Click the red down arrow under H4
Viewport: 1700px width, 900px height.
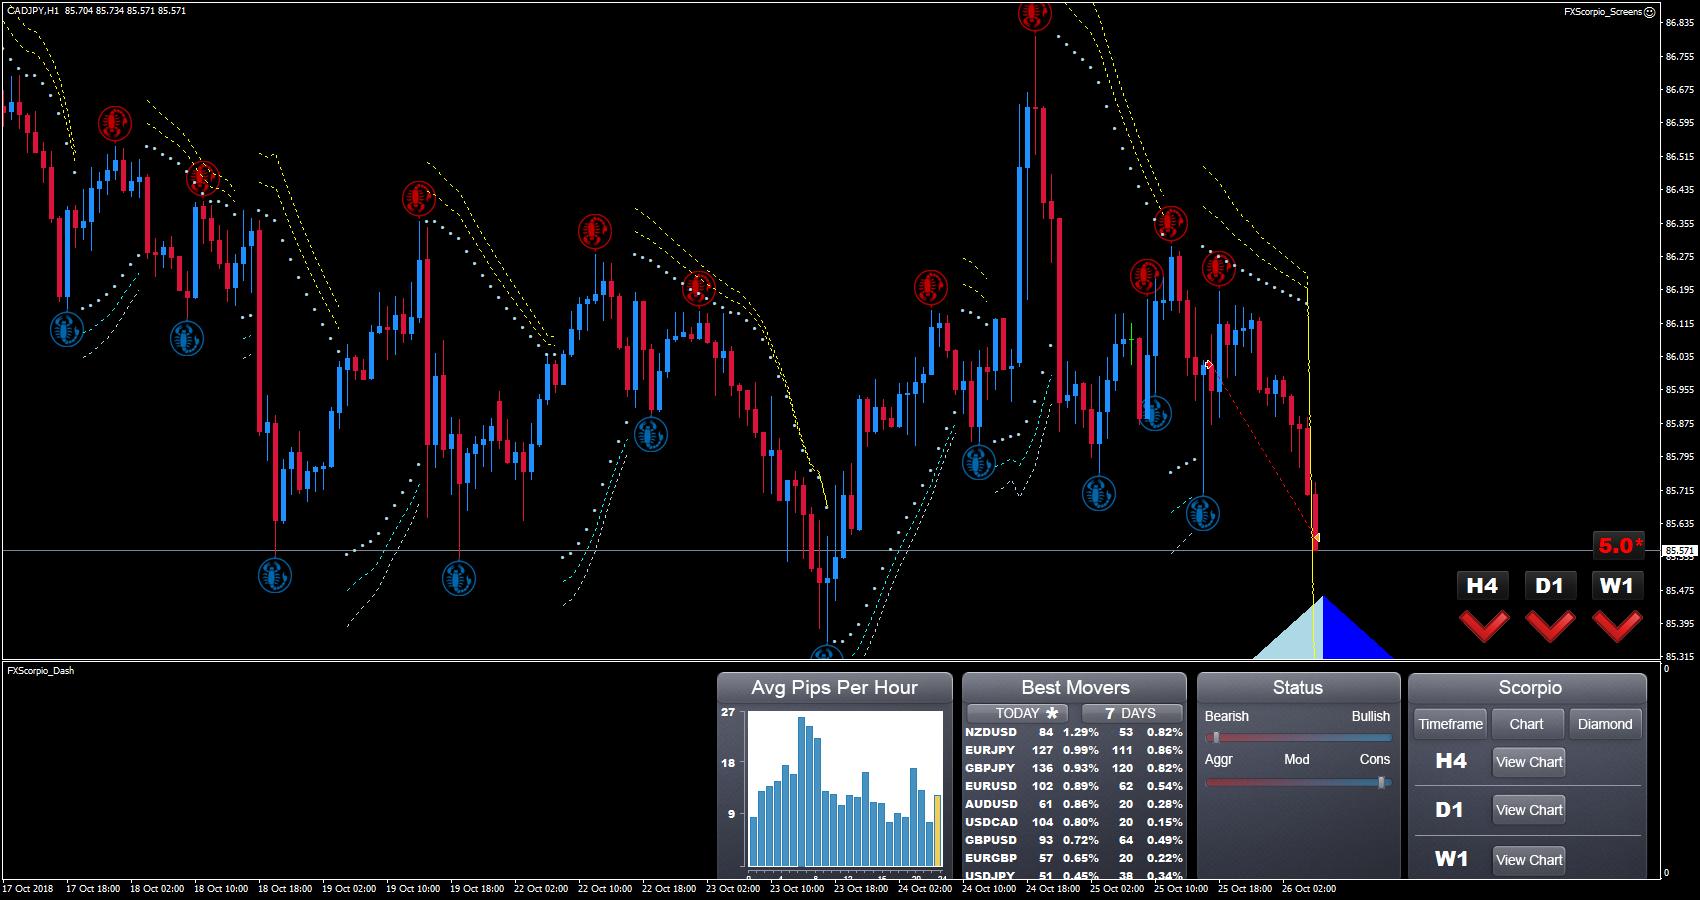pos(1484,626)
